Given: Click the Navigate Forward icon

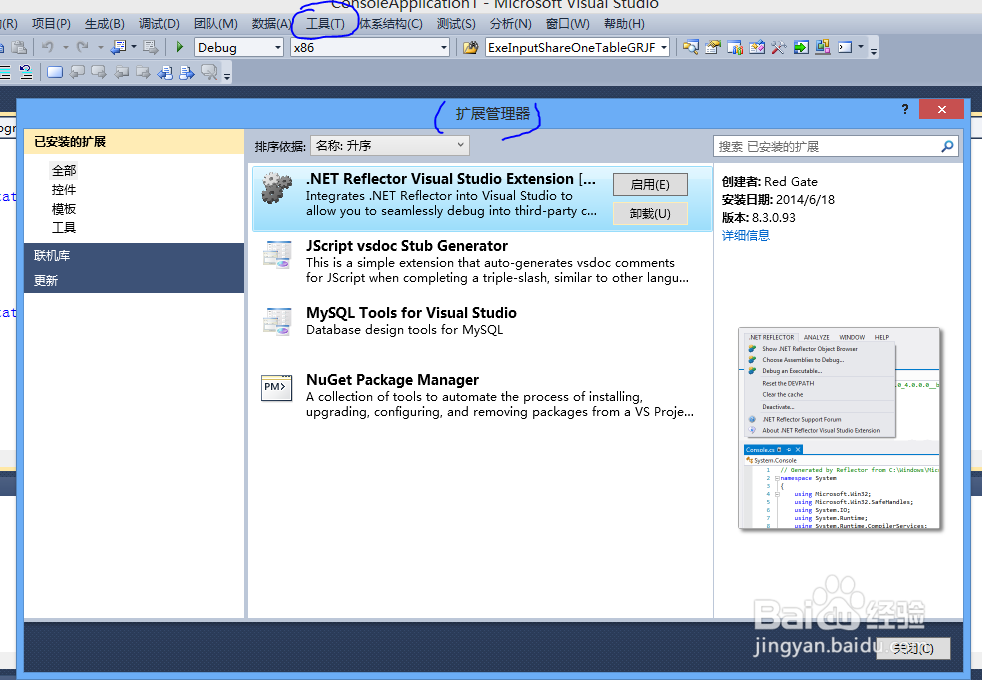Looking at the screenshot, I should pyautogui.click(x=150, y=47).
